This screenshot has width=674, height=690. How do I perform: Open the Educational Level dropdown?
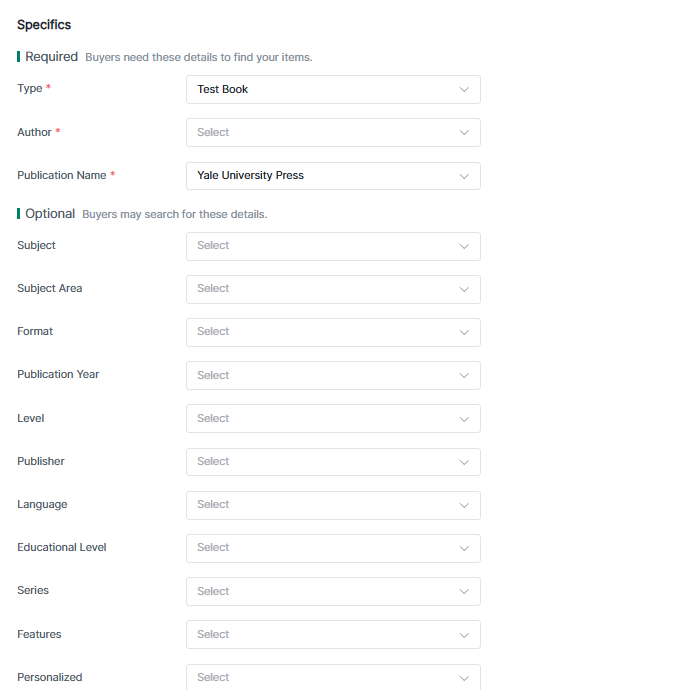coord(332,548)
